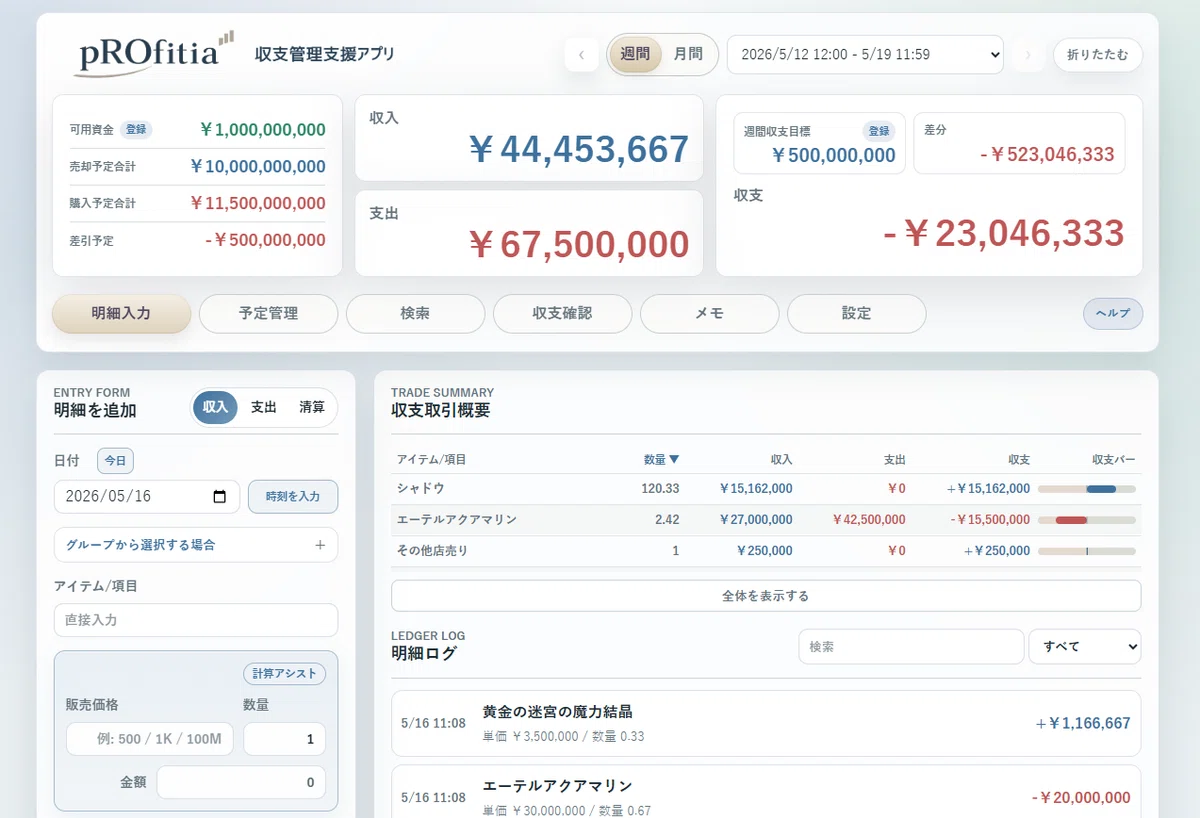Open the calendar picker icon in date field
Viewport: 1200px width, 818px height.
pos(220,497)
